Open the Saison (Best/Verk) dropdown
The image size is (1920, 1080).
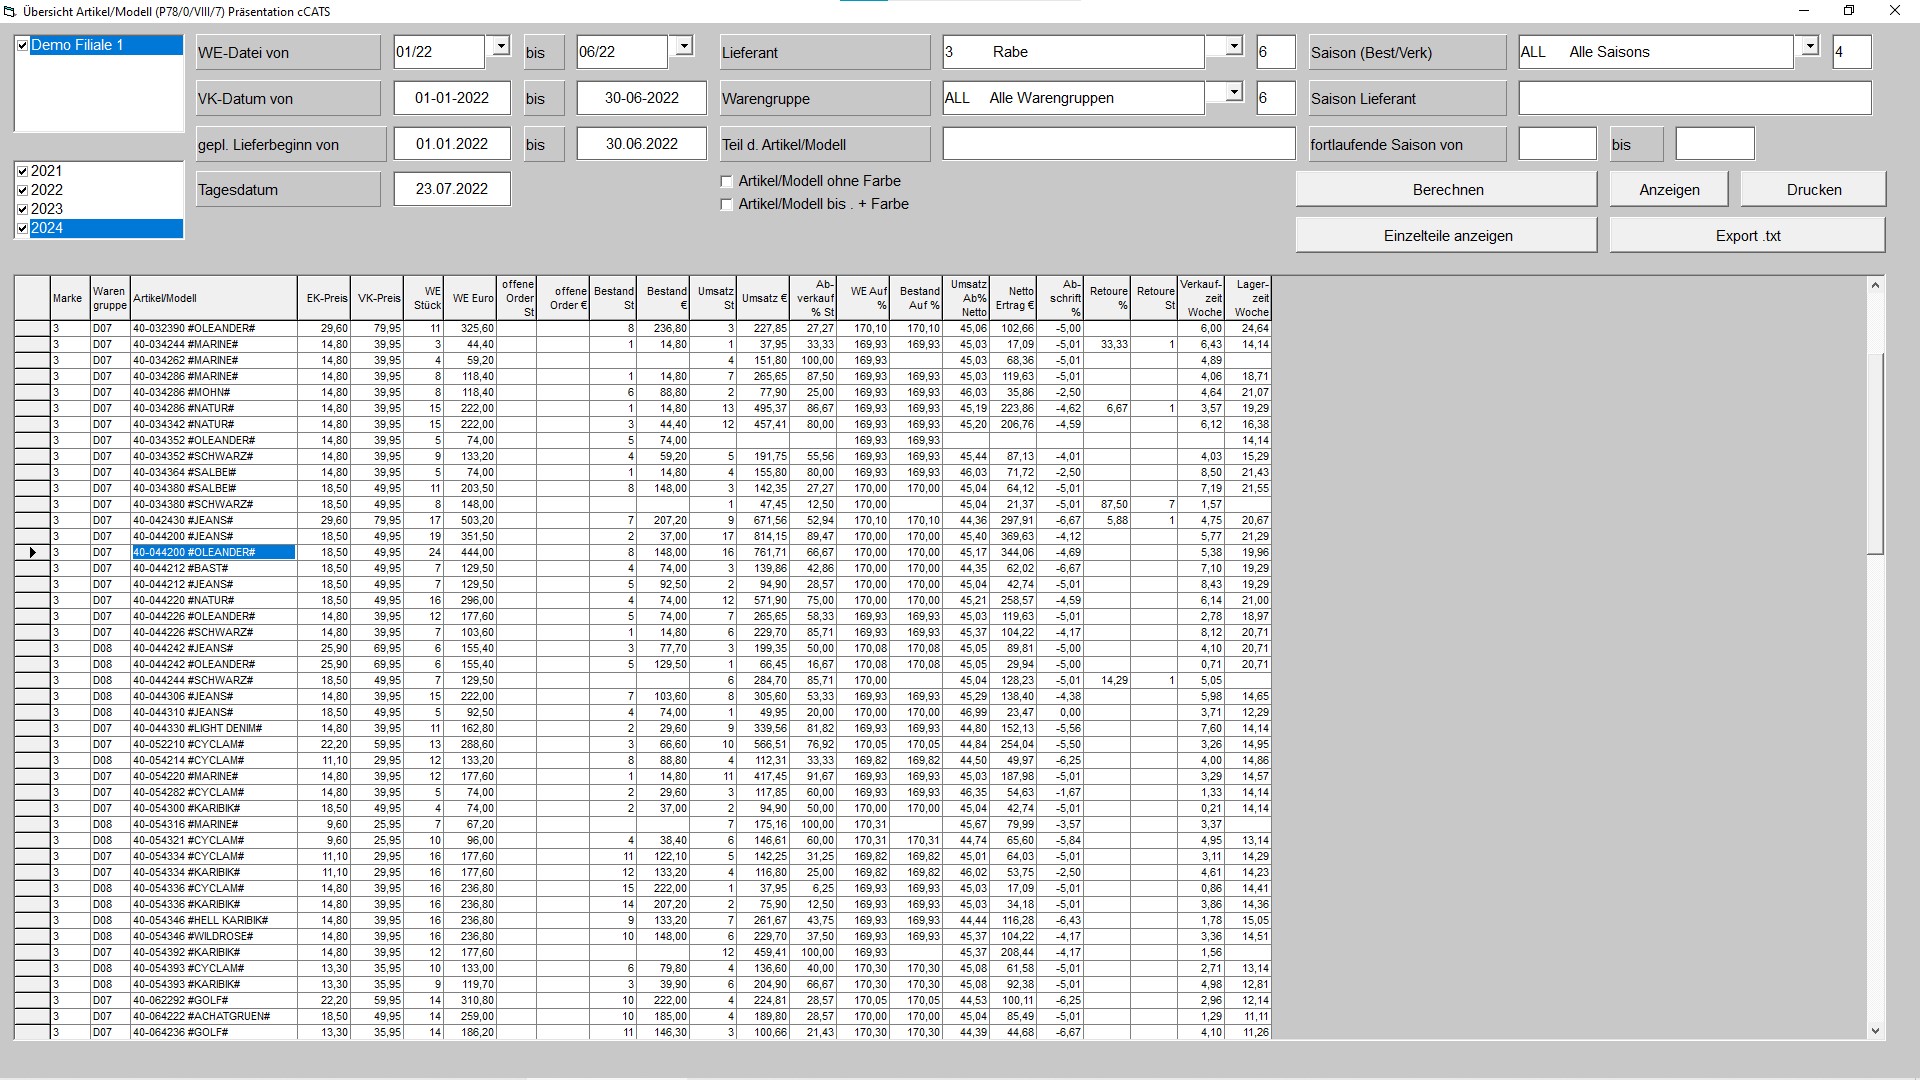click(1809, 46)
